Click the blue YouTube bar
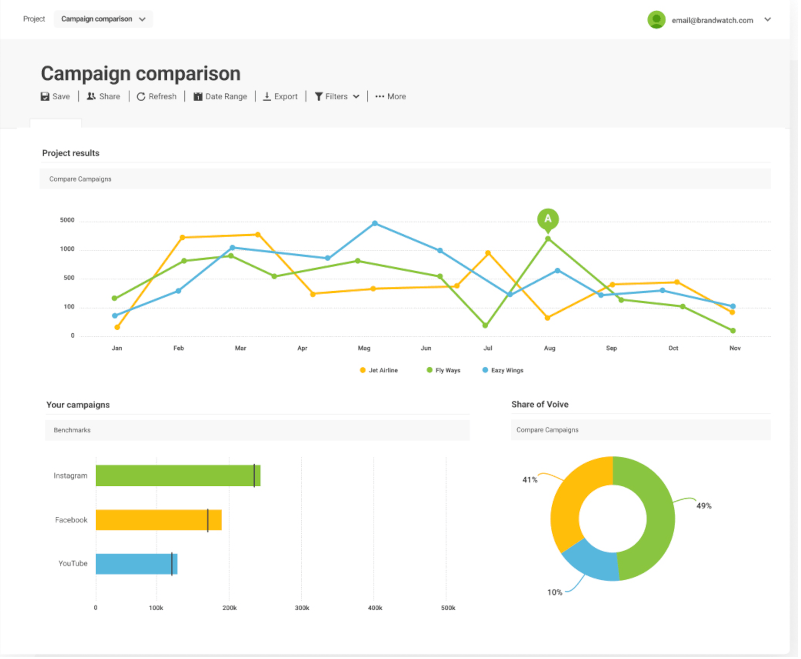 click(136, 564)
